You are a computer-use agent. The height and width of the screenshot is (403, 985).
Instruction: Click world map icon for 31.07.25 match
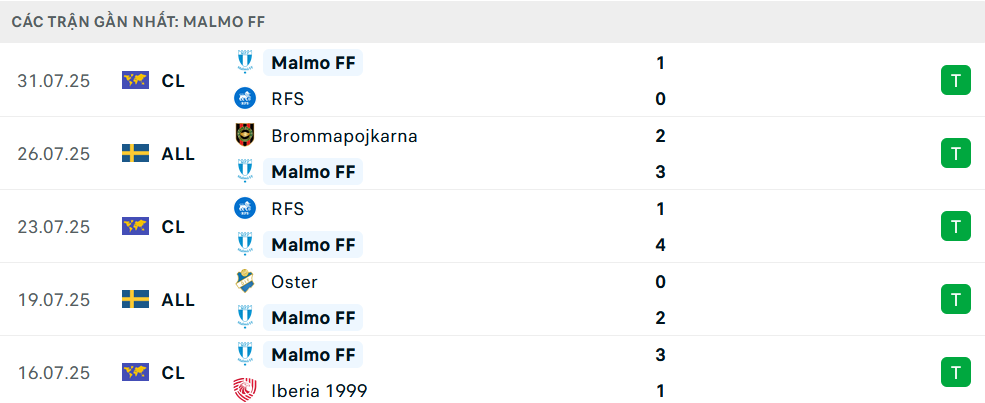[135, 80]
